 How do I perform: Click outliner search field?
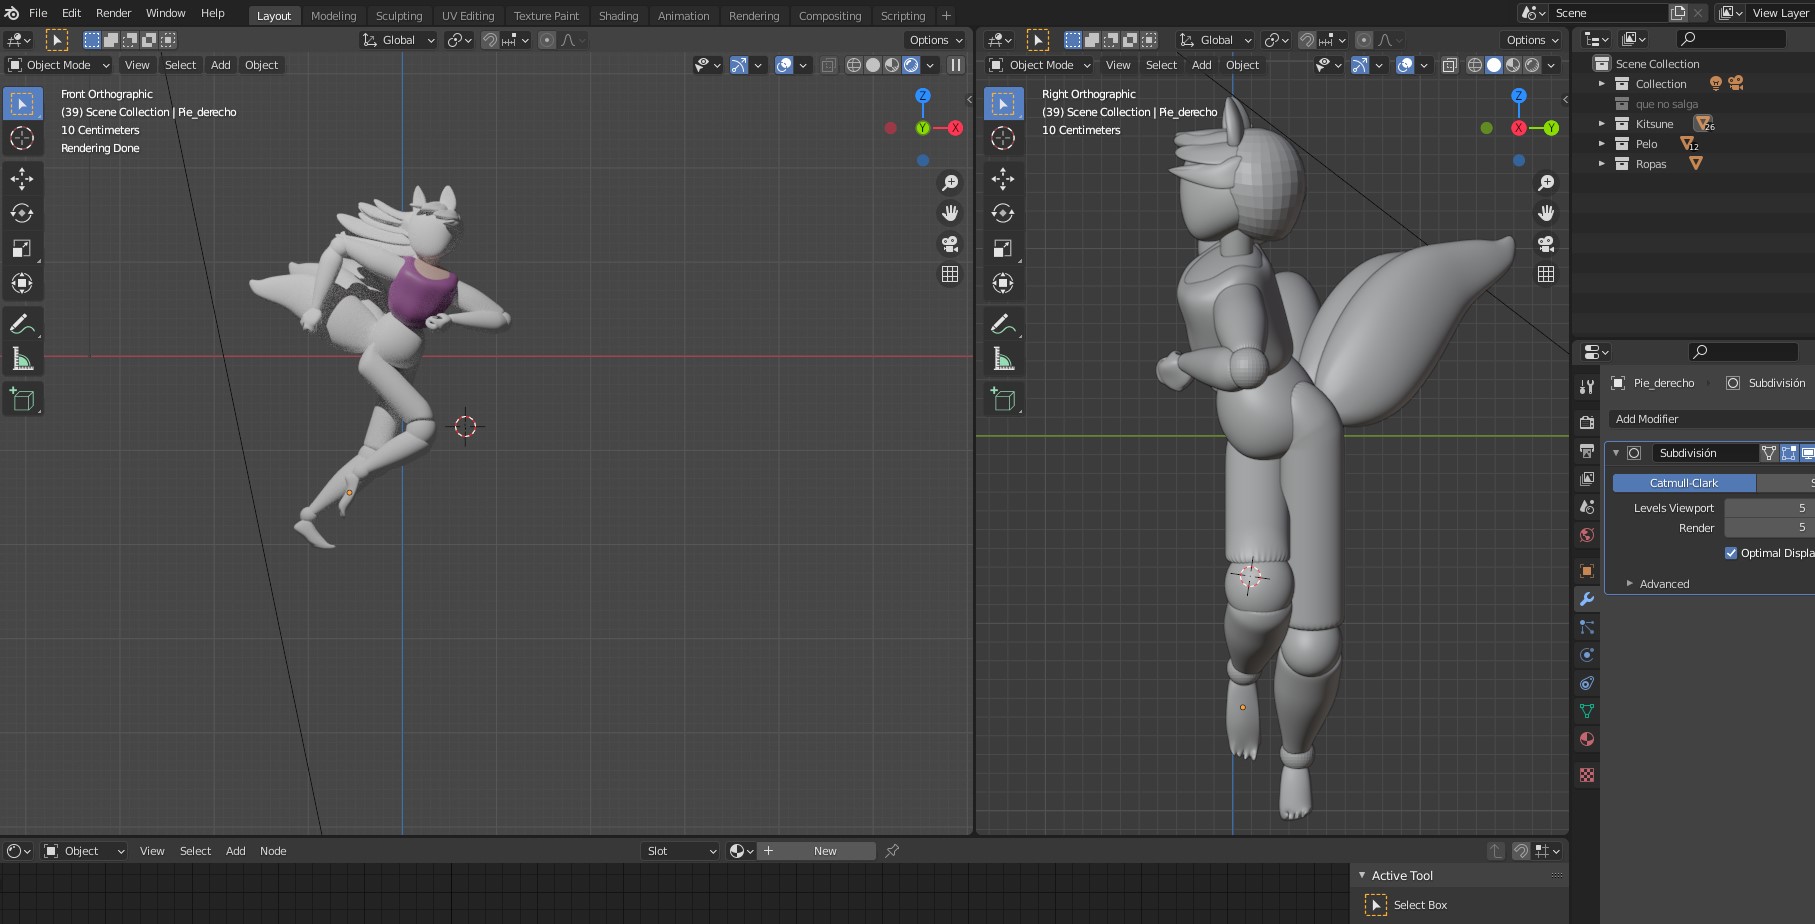[x=1732, y=39]
